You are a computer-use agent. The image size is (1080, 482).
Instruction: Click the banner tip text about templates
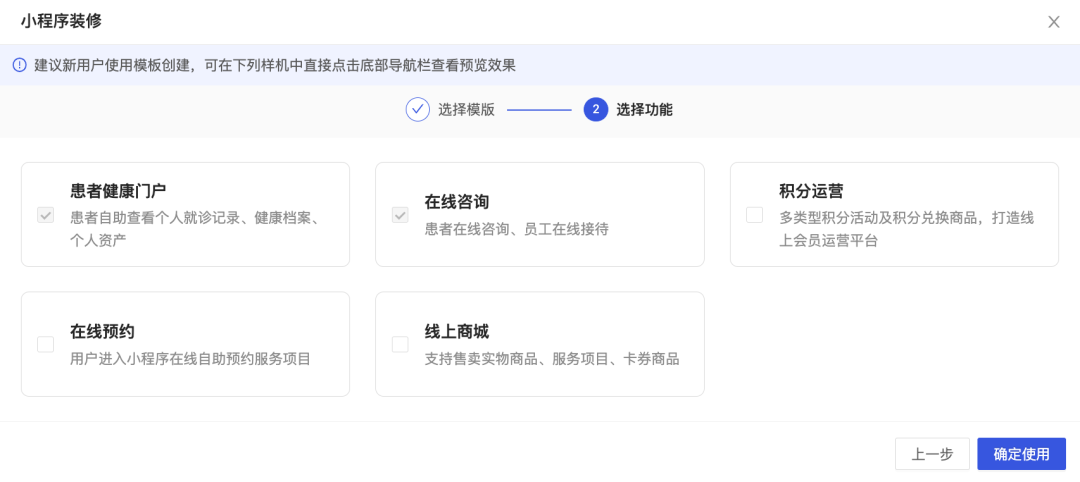[x=276, y=65]
